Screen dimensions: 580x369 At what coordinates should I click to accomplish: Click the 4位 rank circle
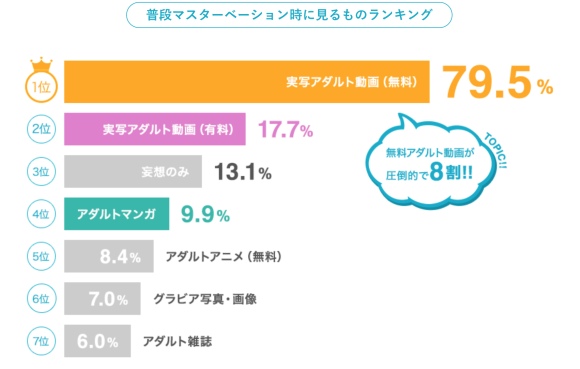pos(41,214)
